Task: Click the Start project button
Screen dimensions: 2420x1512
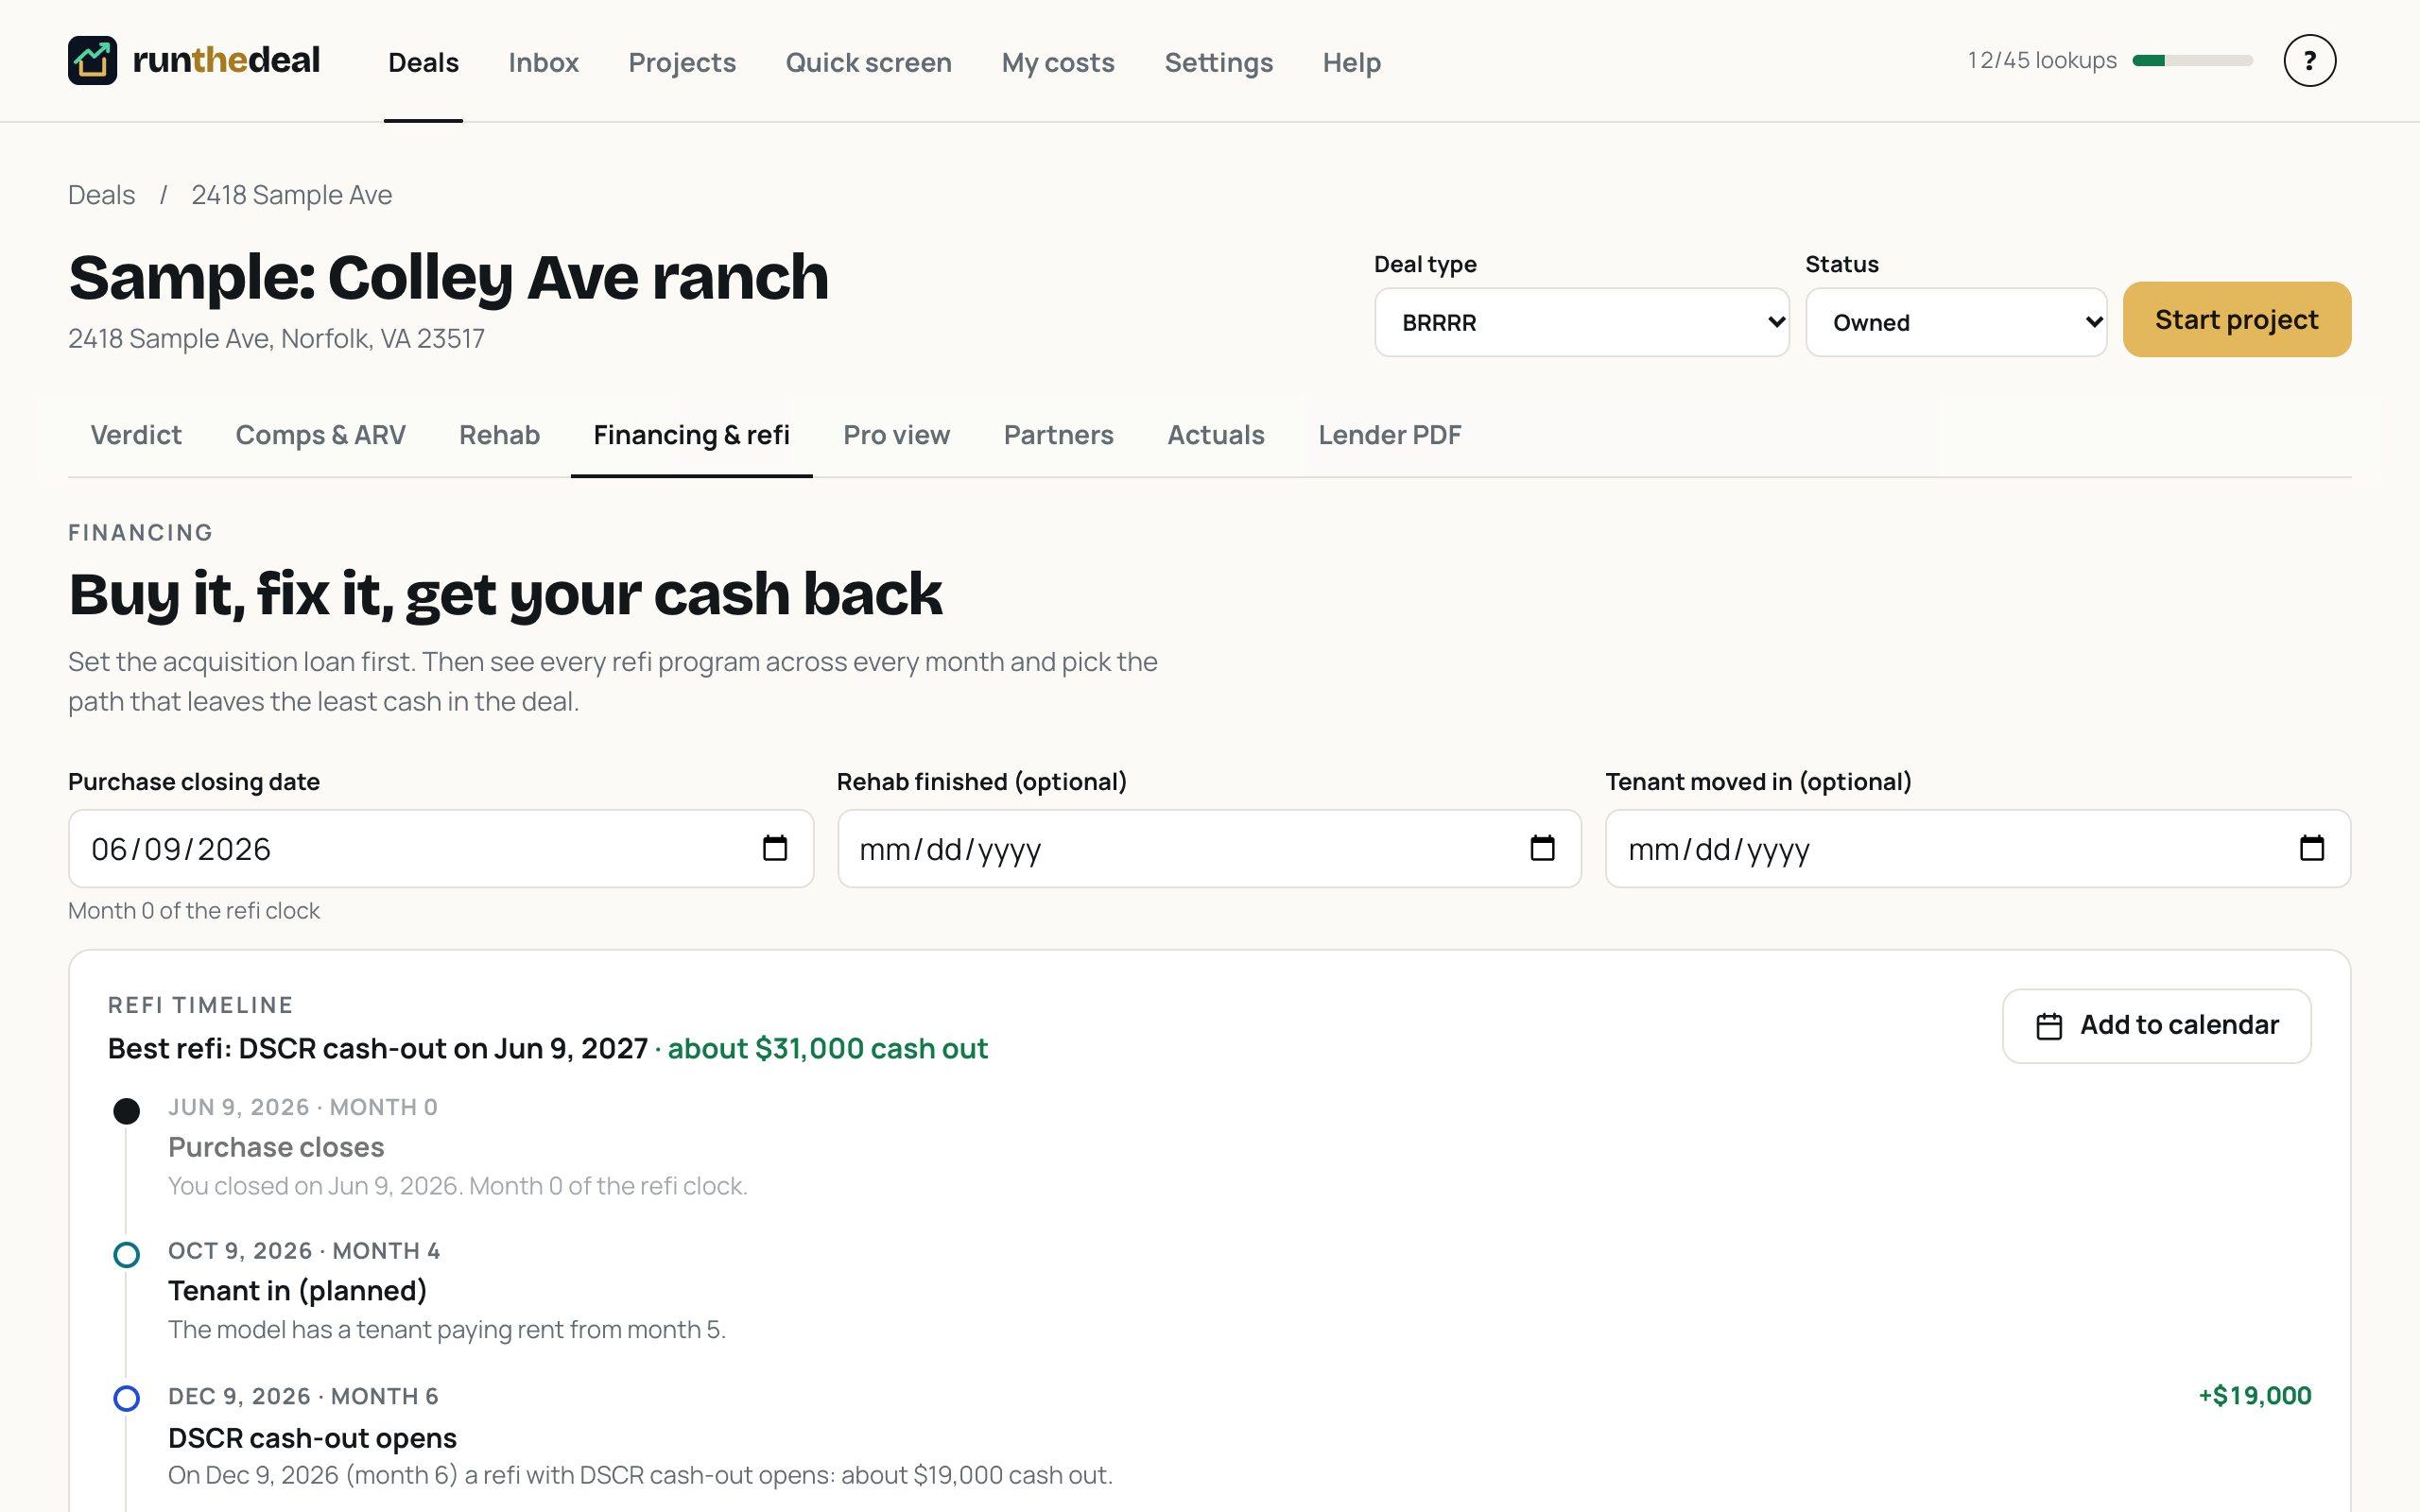Action: [x=2236, y=319]
